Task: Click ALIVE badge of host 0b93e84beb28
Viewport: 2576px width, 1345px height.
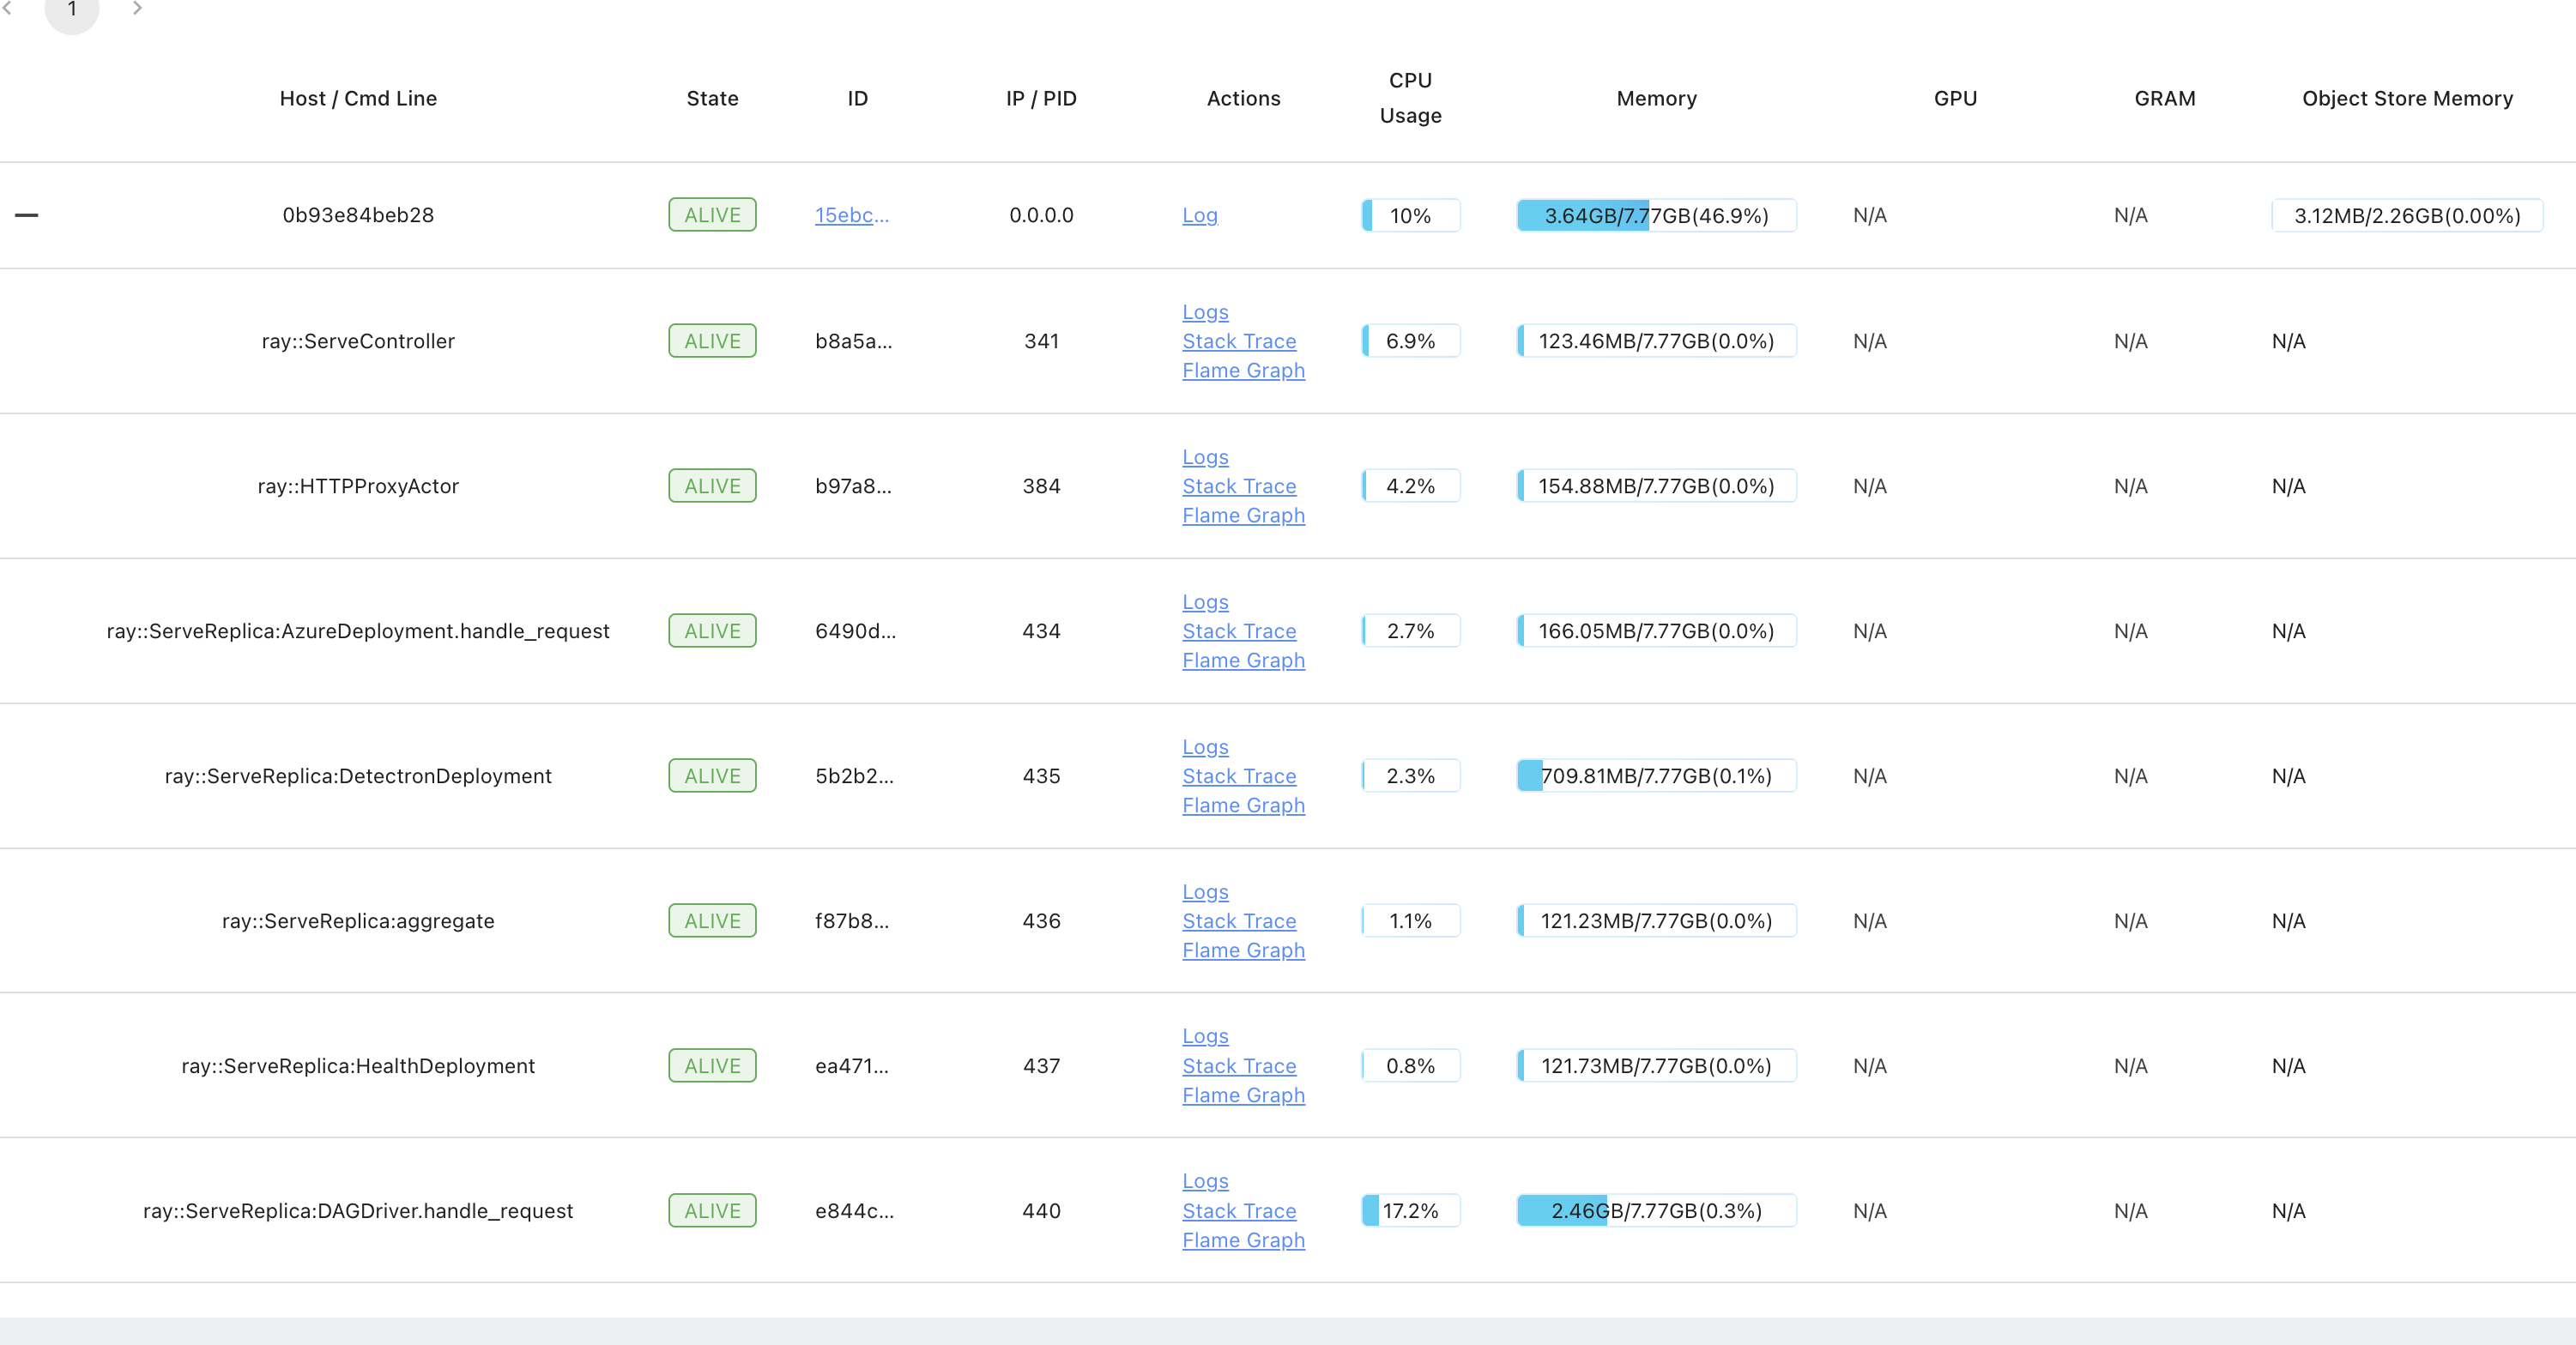Action: coord(712,215)
